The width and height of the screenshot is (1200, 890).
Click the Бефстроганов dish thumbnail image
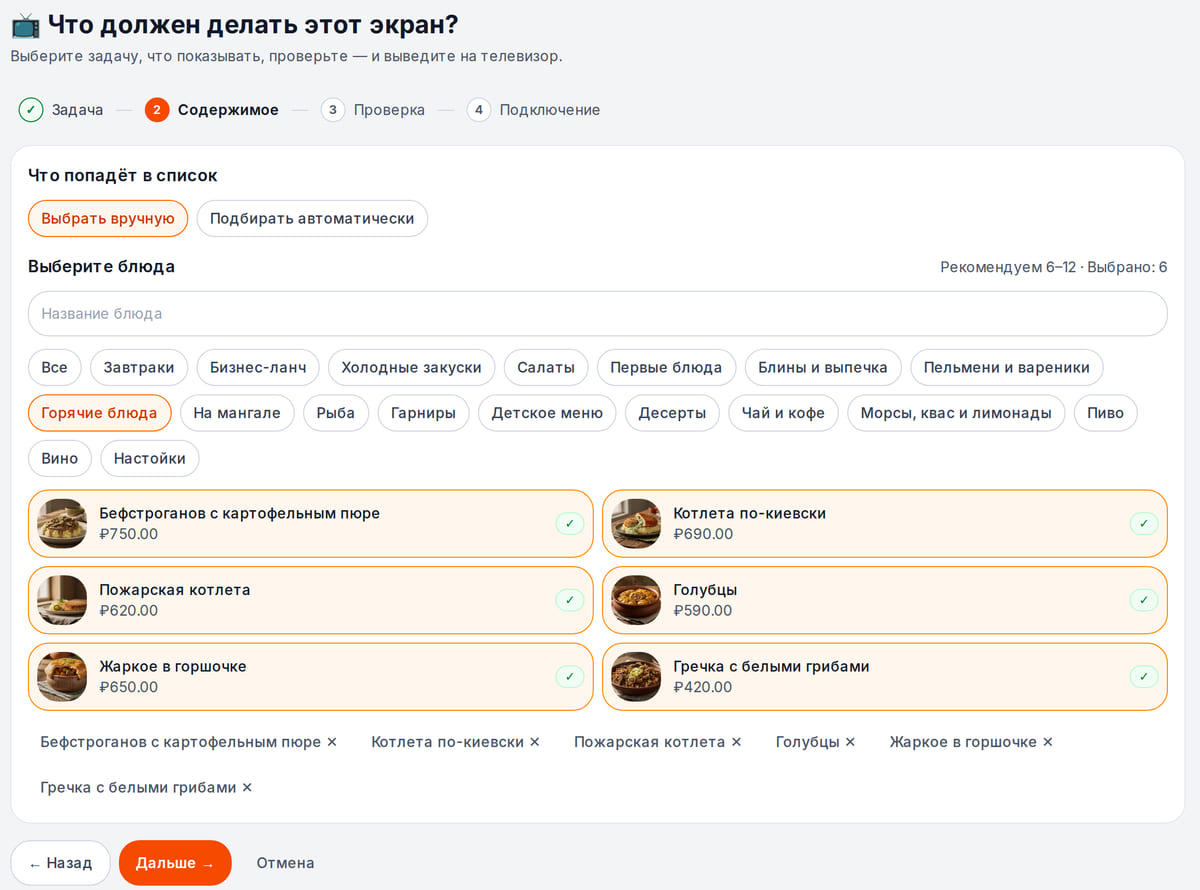pos(62,523)
